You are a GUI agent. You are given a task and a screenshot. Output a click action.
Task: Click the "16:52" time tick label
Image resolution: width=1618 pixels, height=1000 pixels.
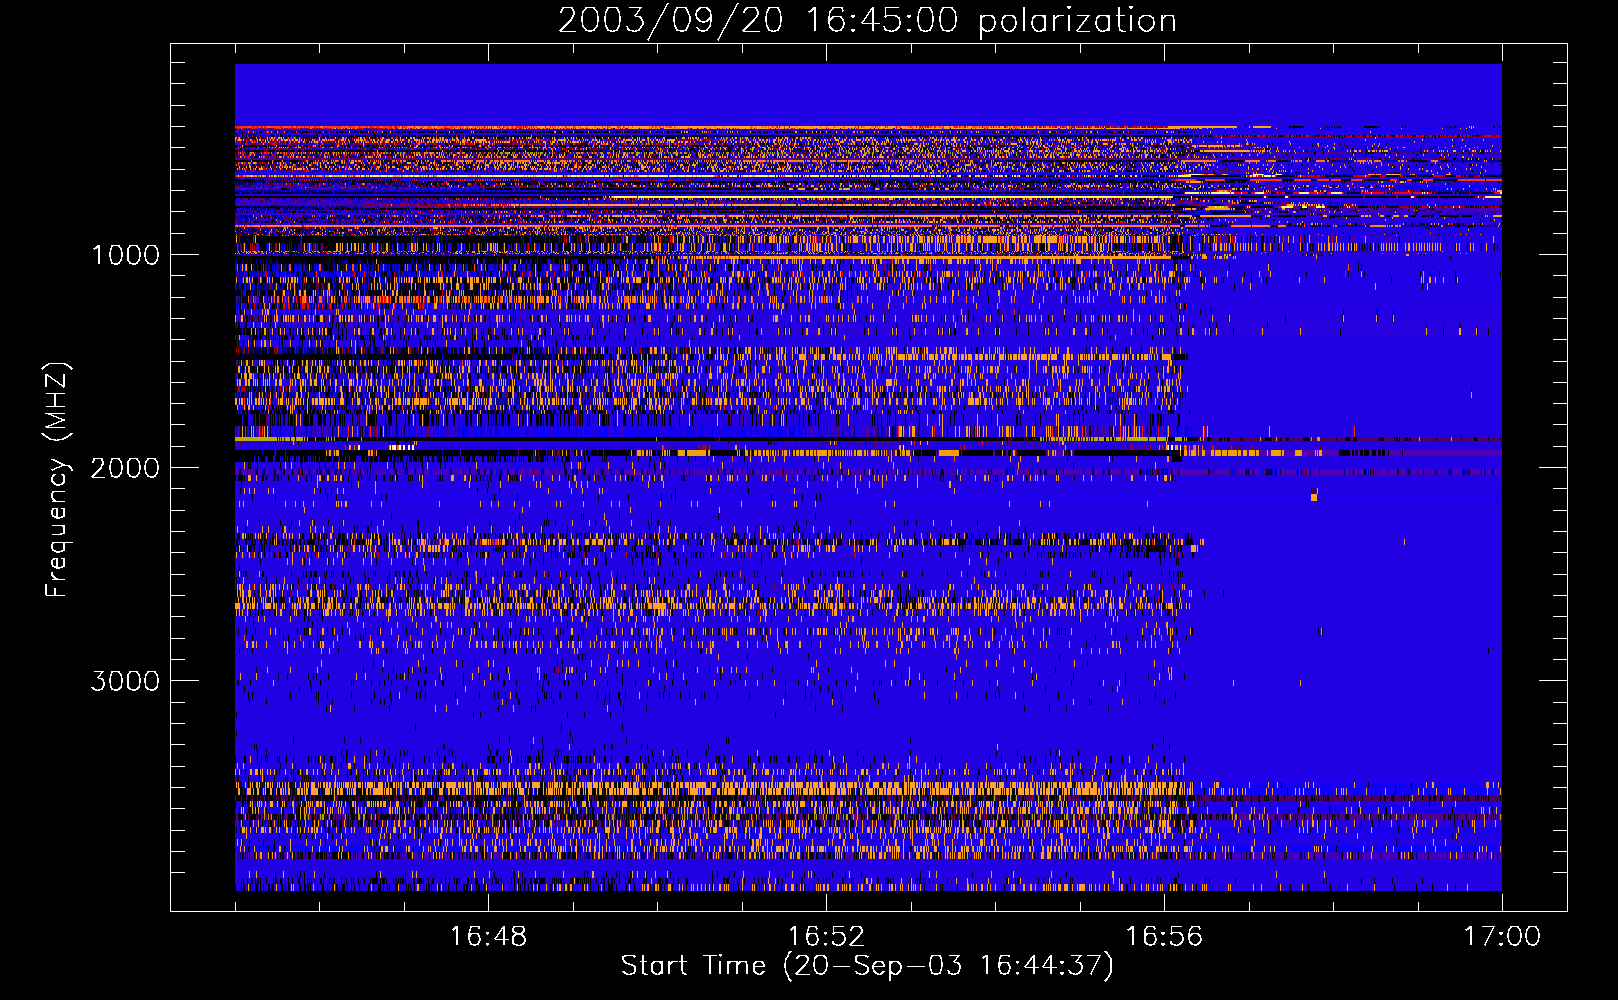click(826, 937)
